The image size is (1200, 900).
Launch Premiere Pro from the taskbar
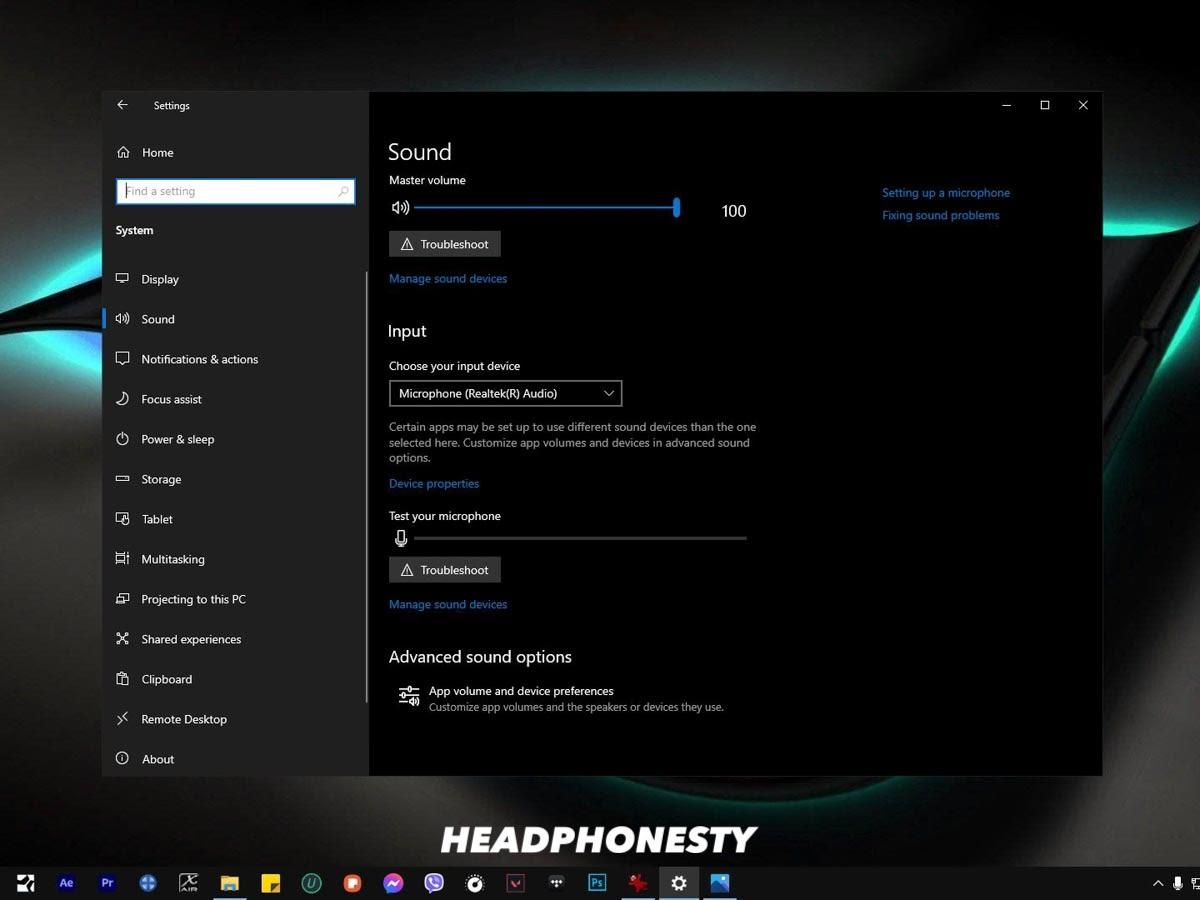(107, 883)
